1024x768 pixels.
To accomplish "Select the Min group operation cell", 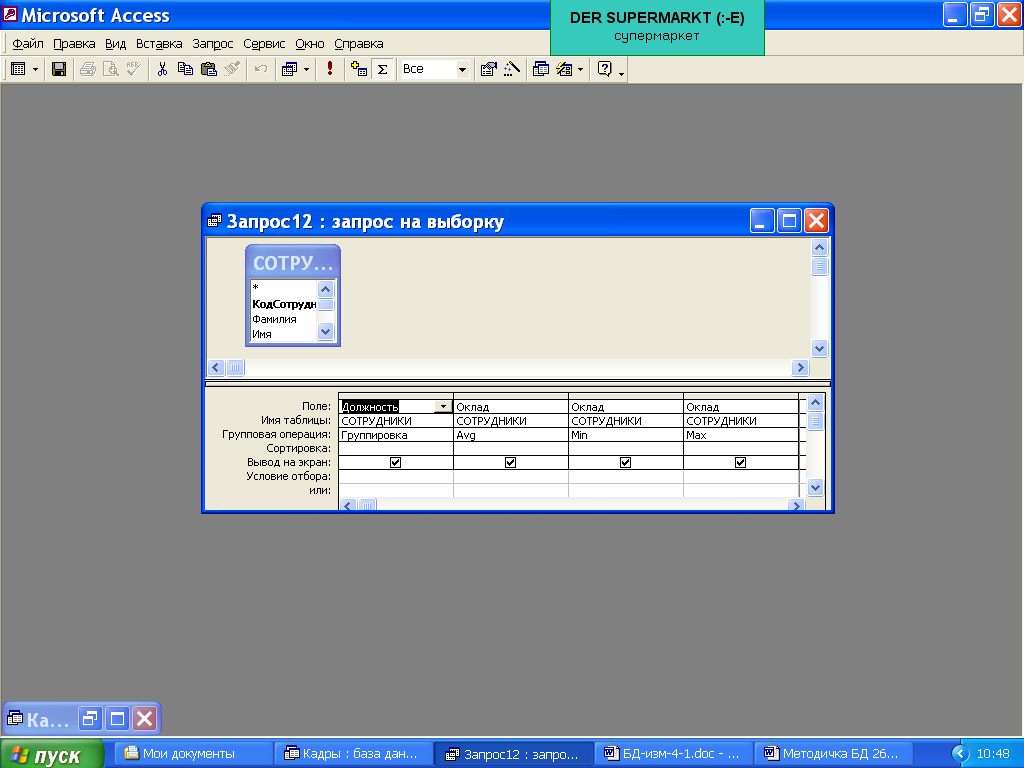I will tap(626, 435).
